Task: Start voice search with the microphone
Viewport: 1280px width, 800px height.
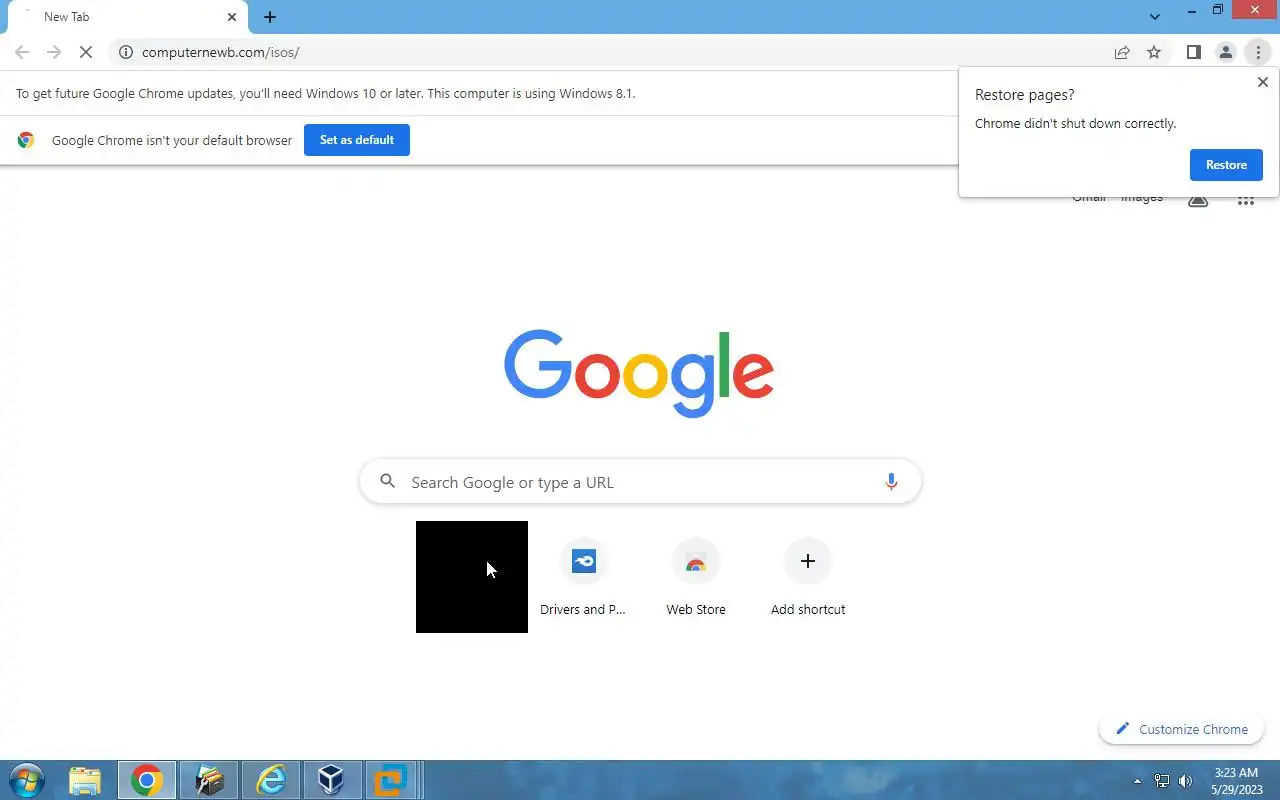Action: [891, 482]
